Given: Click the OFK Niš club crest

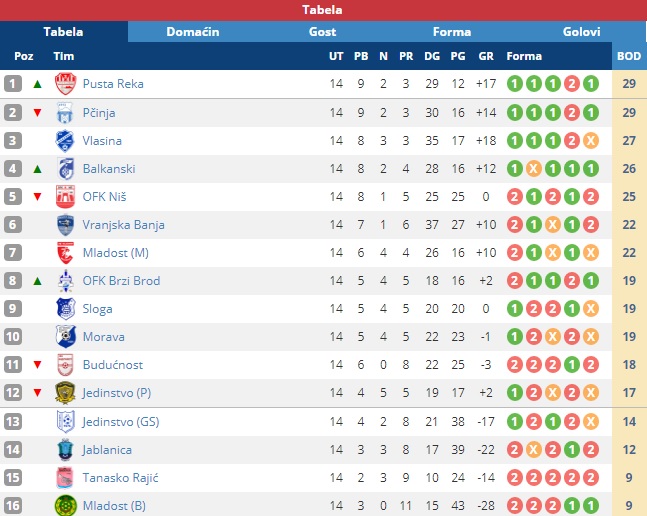Looking at the screenshot, I should coord(65,197).
